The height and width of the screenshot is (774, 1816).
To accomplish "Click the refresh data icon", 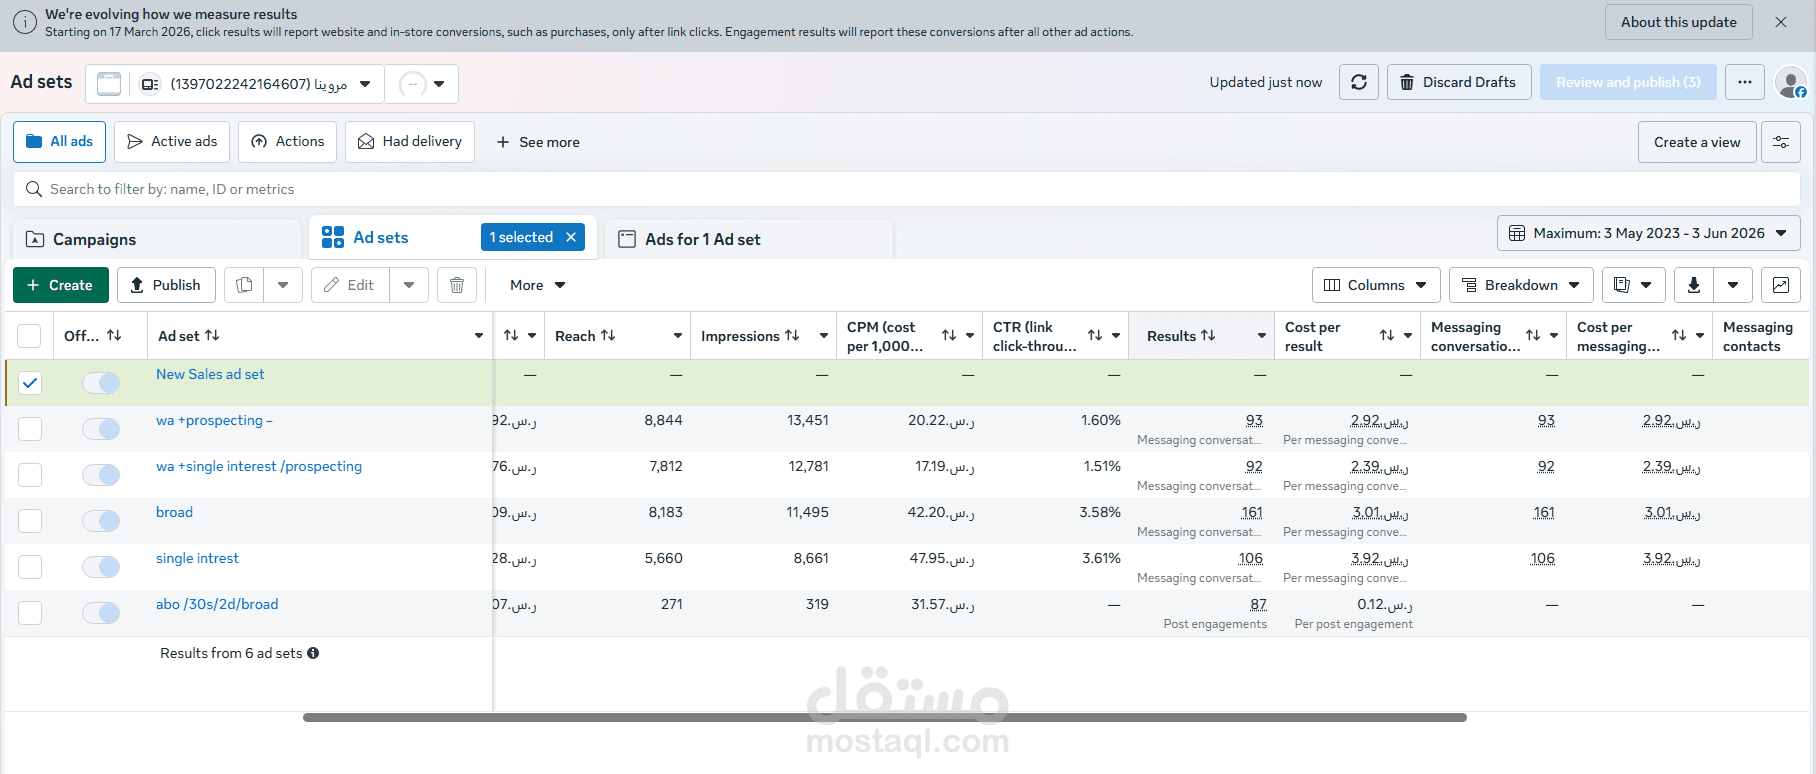I will pyautogui.click(x=1359, y=82).
